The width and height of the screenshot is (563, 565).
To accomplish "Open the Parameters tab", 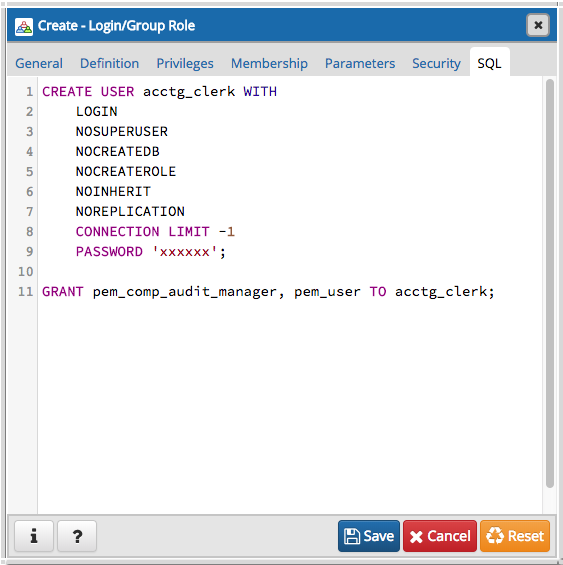I will pyautogui.click(x=360, y=63).
